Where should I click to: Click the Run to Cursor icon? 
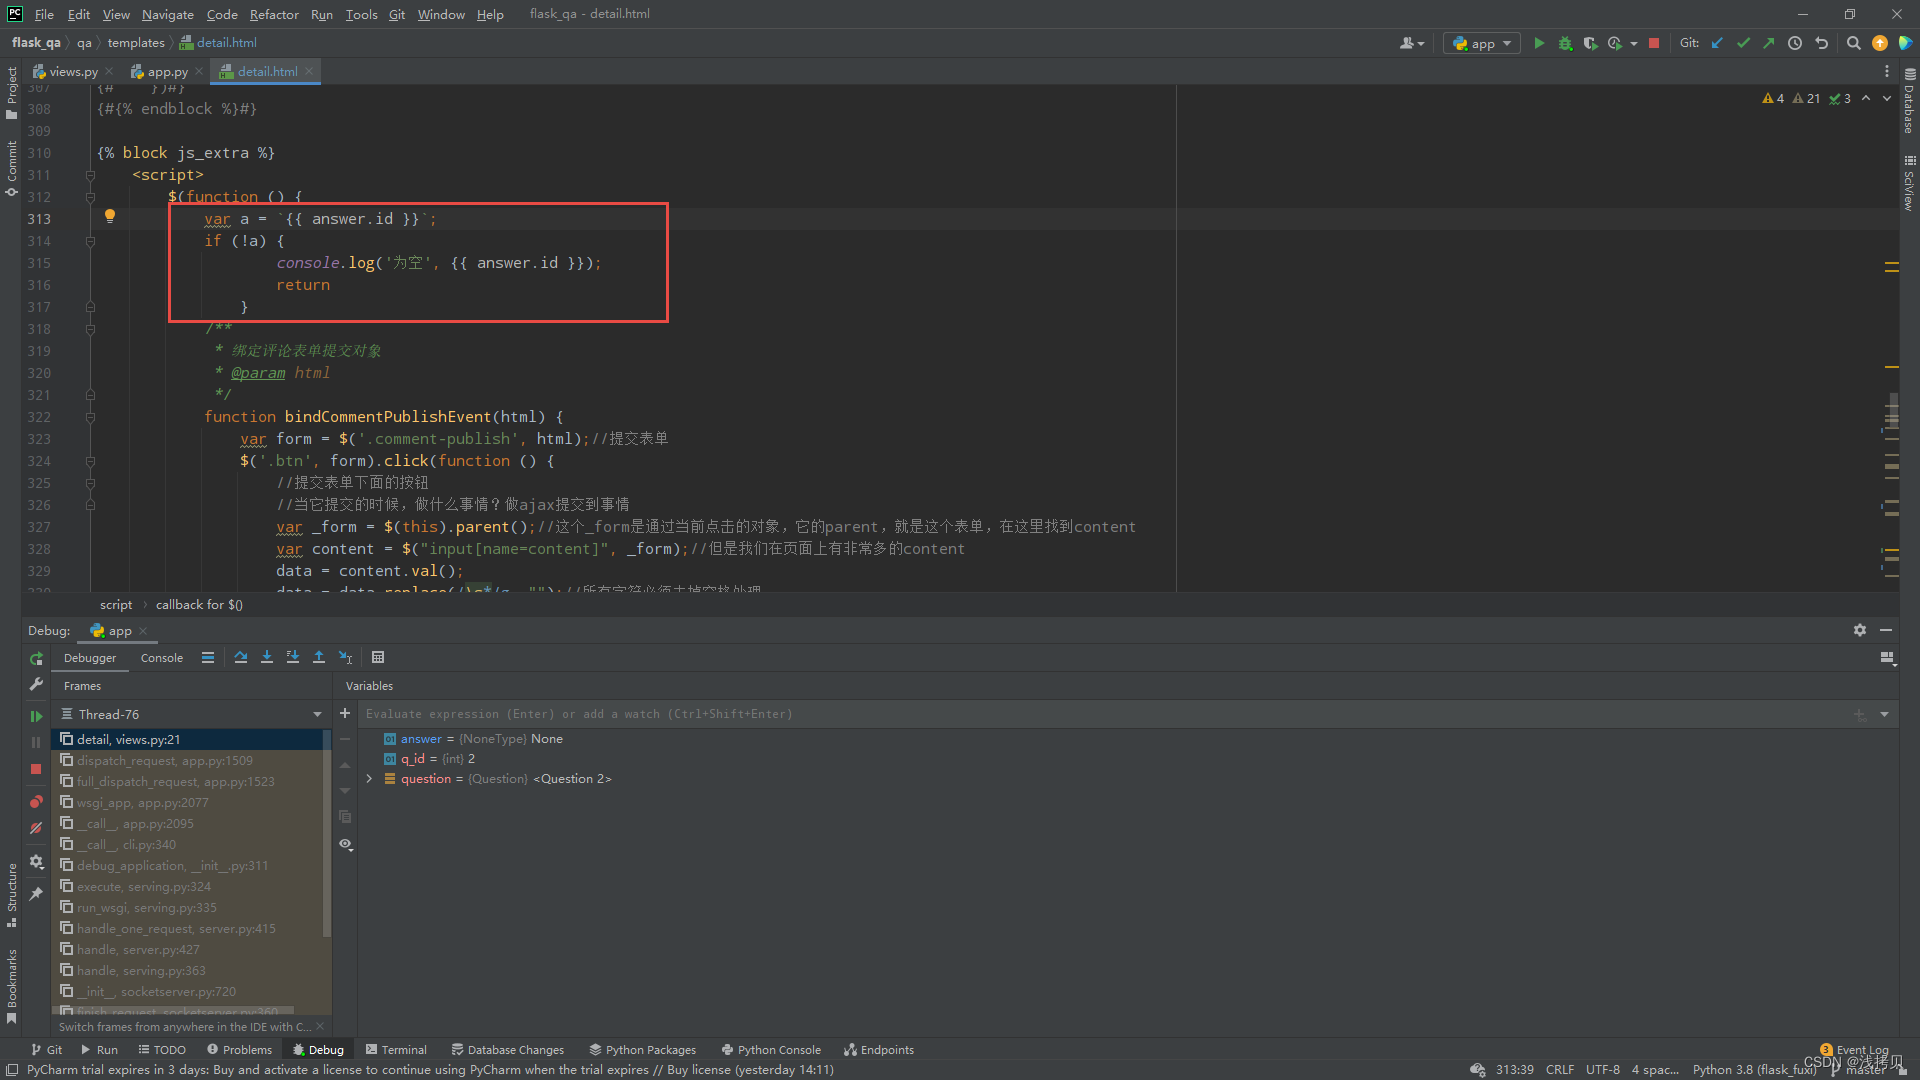pyautogui.click(x=345, y=657)
